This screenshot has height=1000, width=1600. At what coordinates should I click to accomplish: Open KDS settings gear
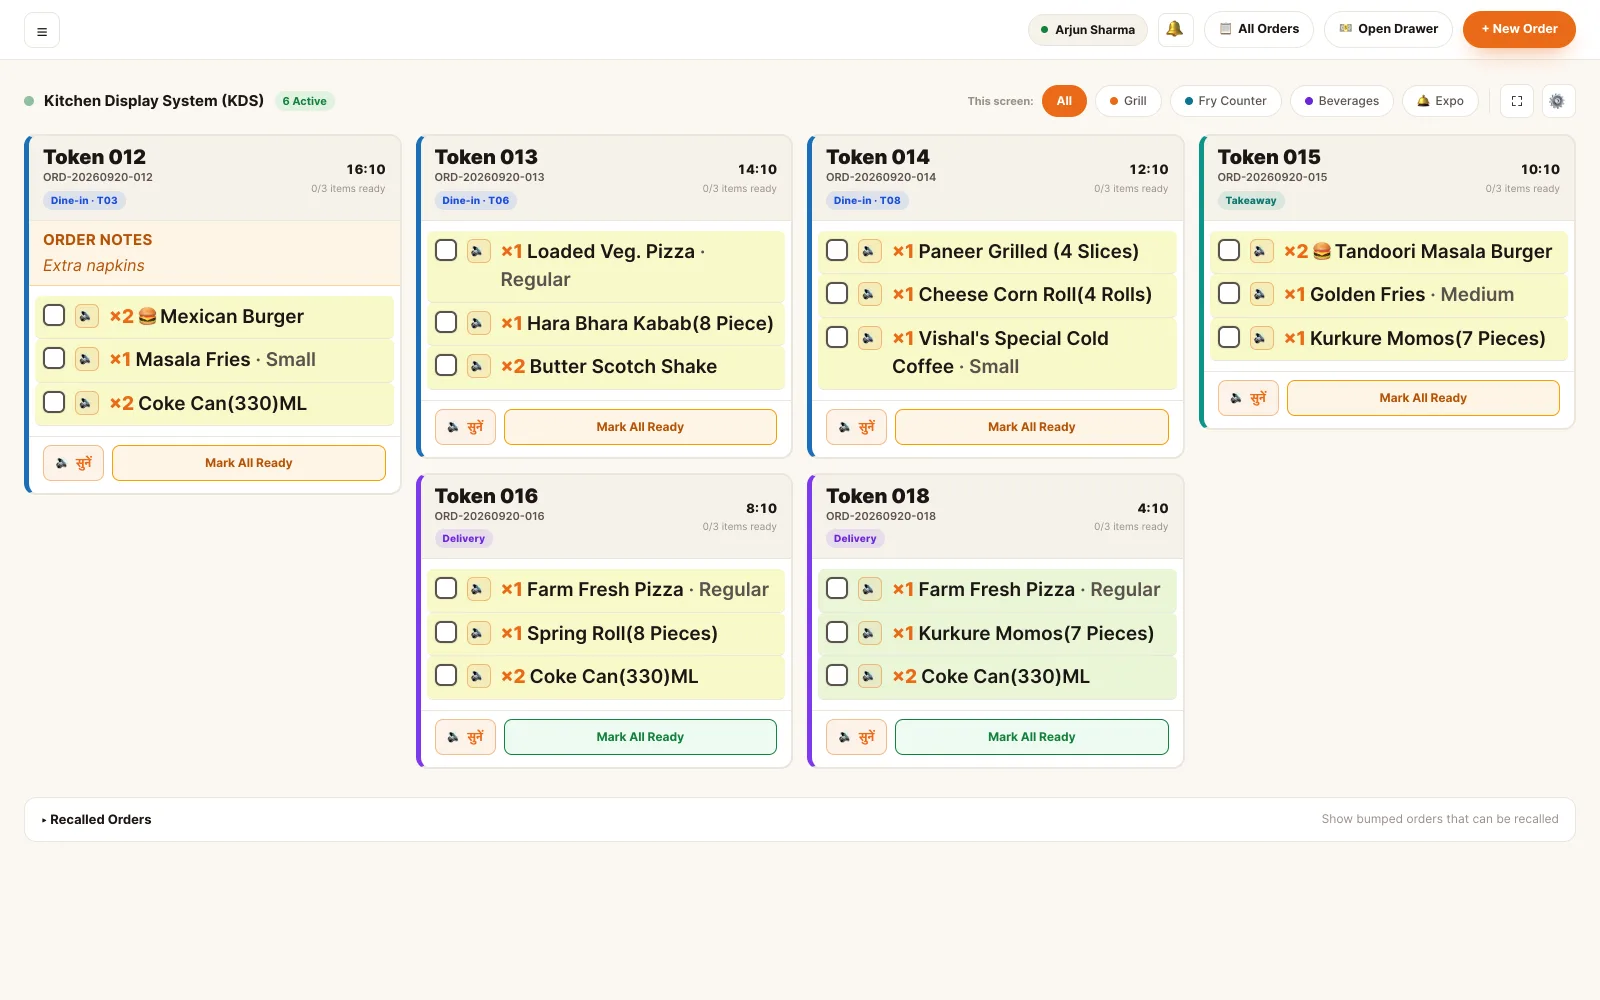pos(1558,101)
